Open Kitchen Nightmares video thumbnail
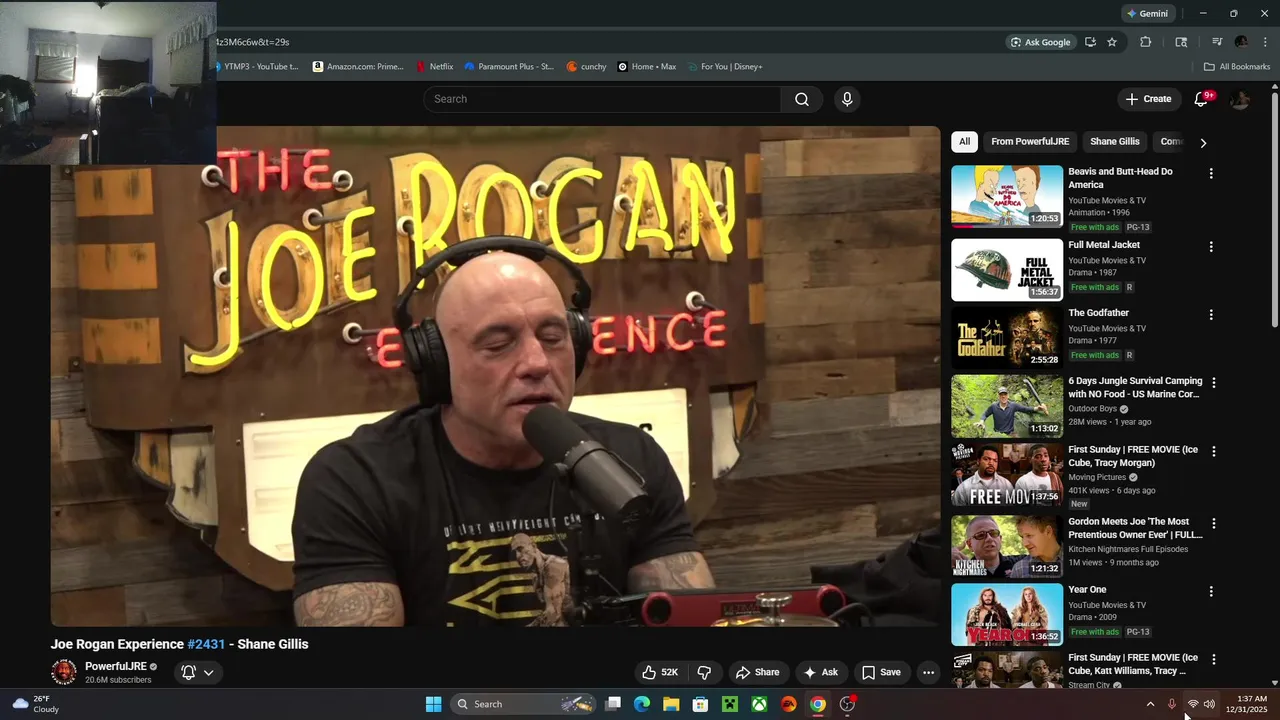The image size is (1280, 720). [1007, 546]
